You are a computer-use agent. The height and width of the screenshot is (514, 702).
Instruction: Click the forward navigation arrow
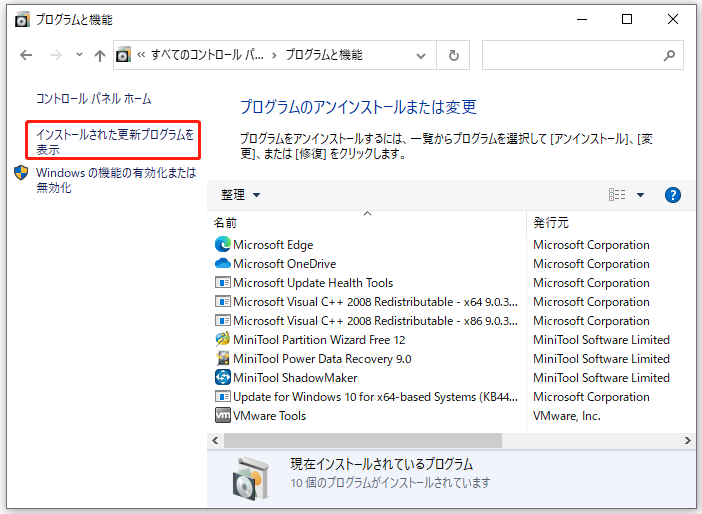pos(56,55)
